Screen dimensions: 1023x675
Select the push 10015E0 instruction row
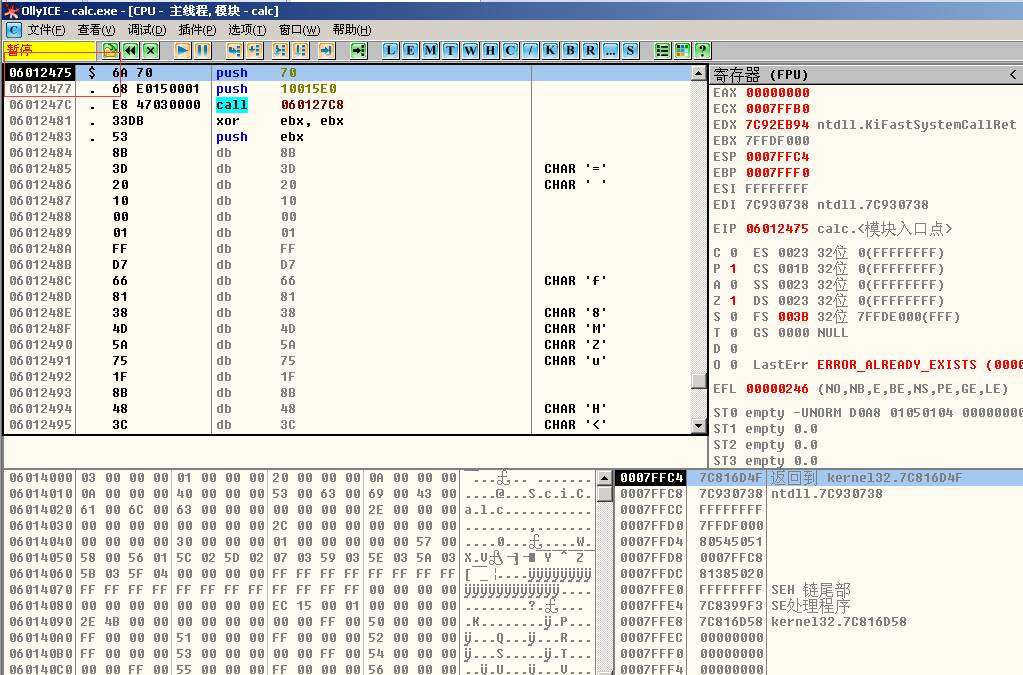349,89
